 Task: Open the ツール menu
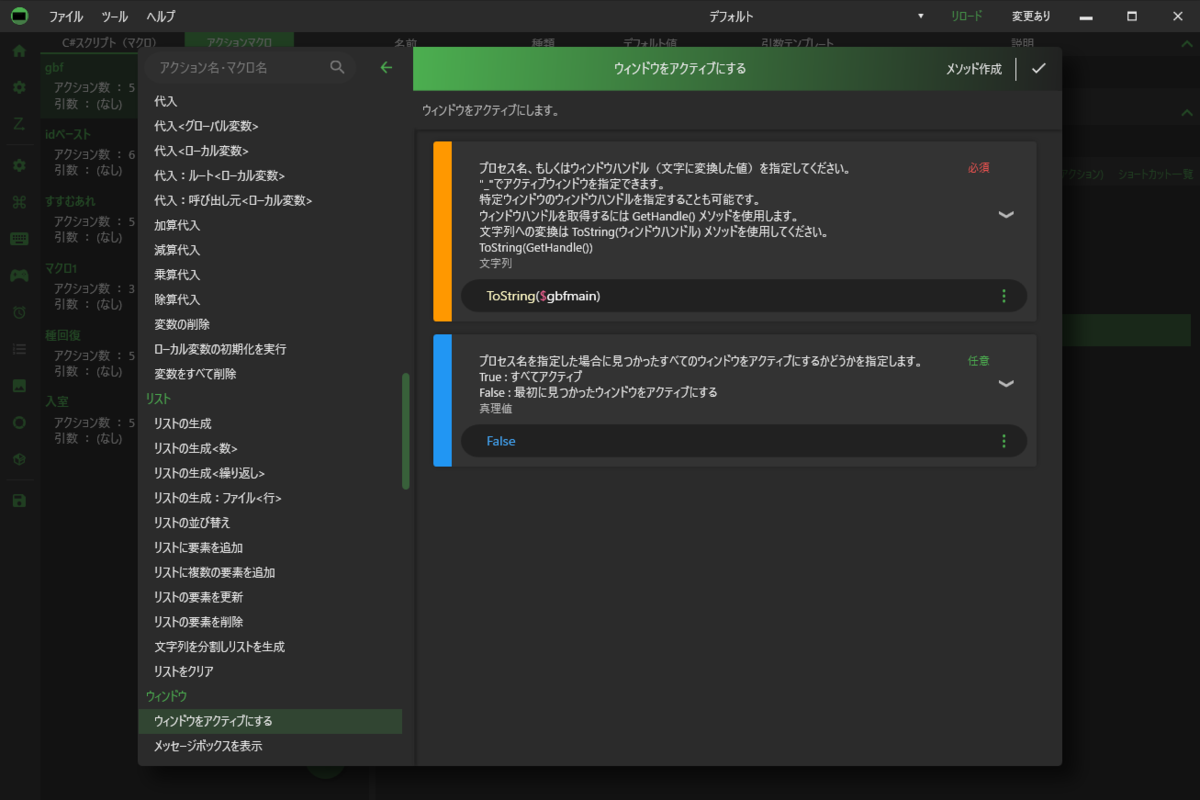(x=115, y=17)
